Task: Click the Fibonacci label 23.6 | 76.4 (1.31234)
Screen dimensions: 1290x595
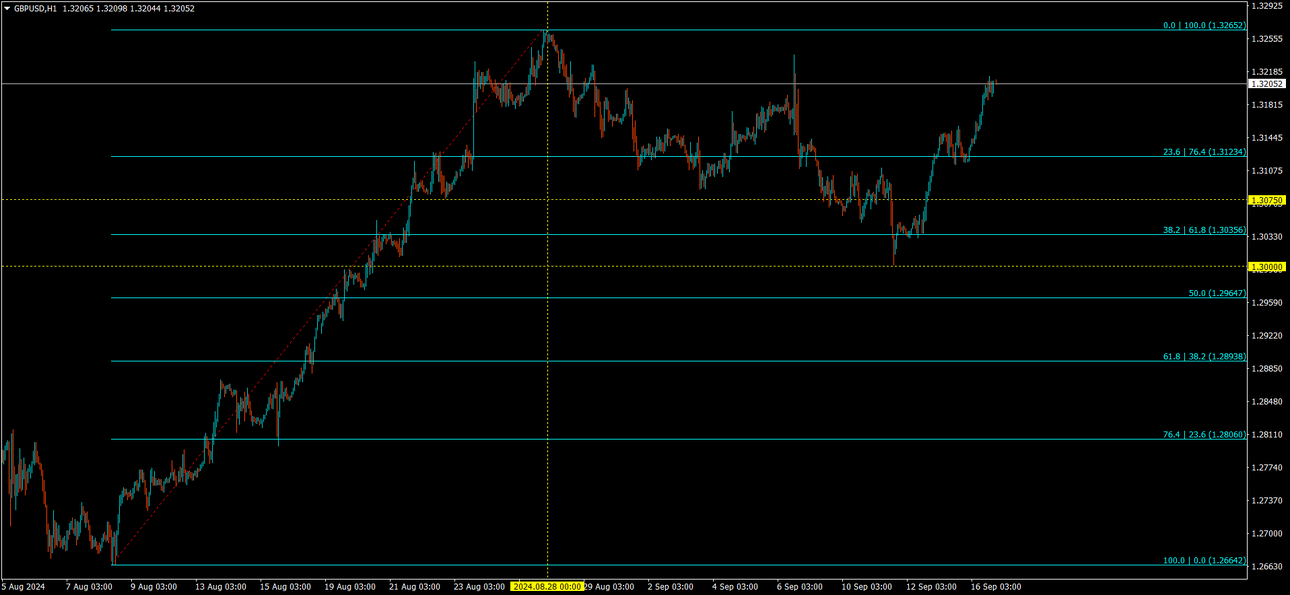Action: [1204, 151]
